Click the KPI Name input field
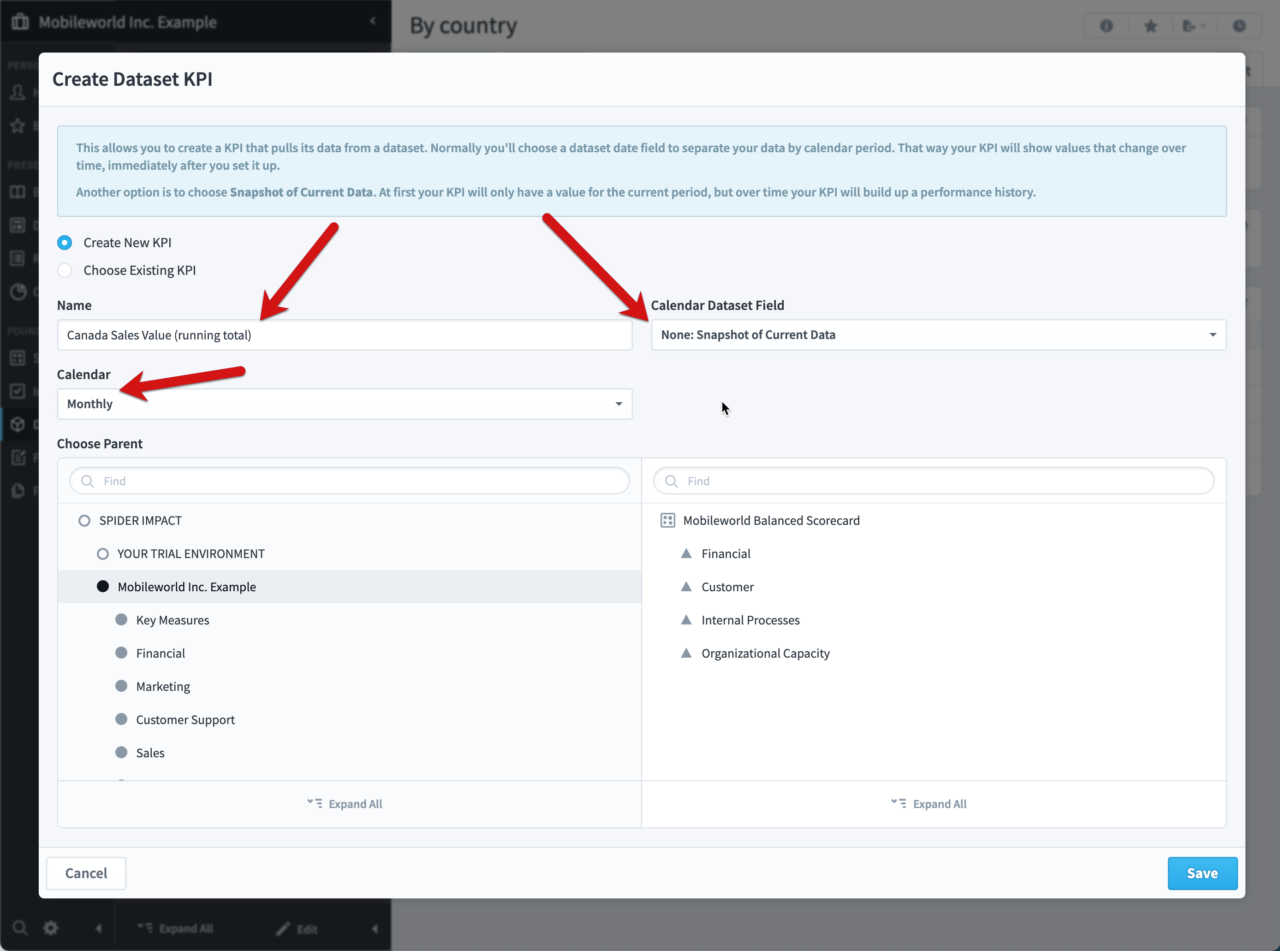Screen dimensions: 1280x951 click(344, 334)
